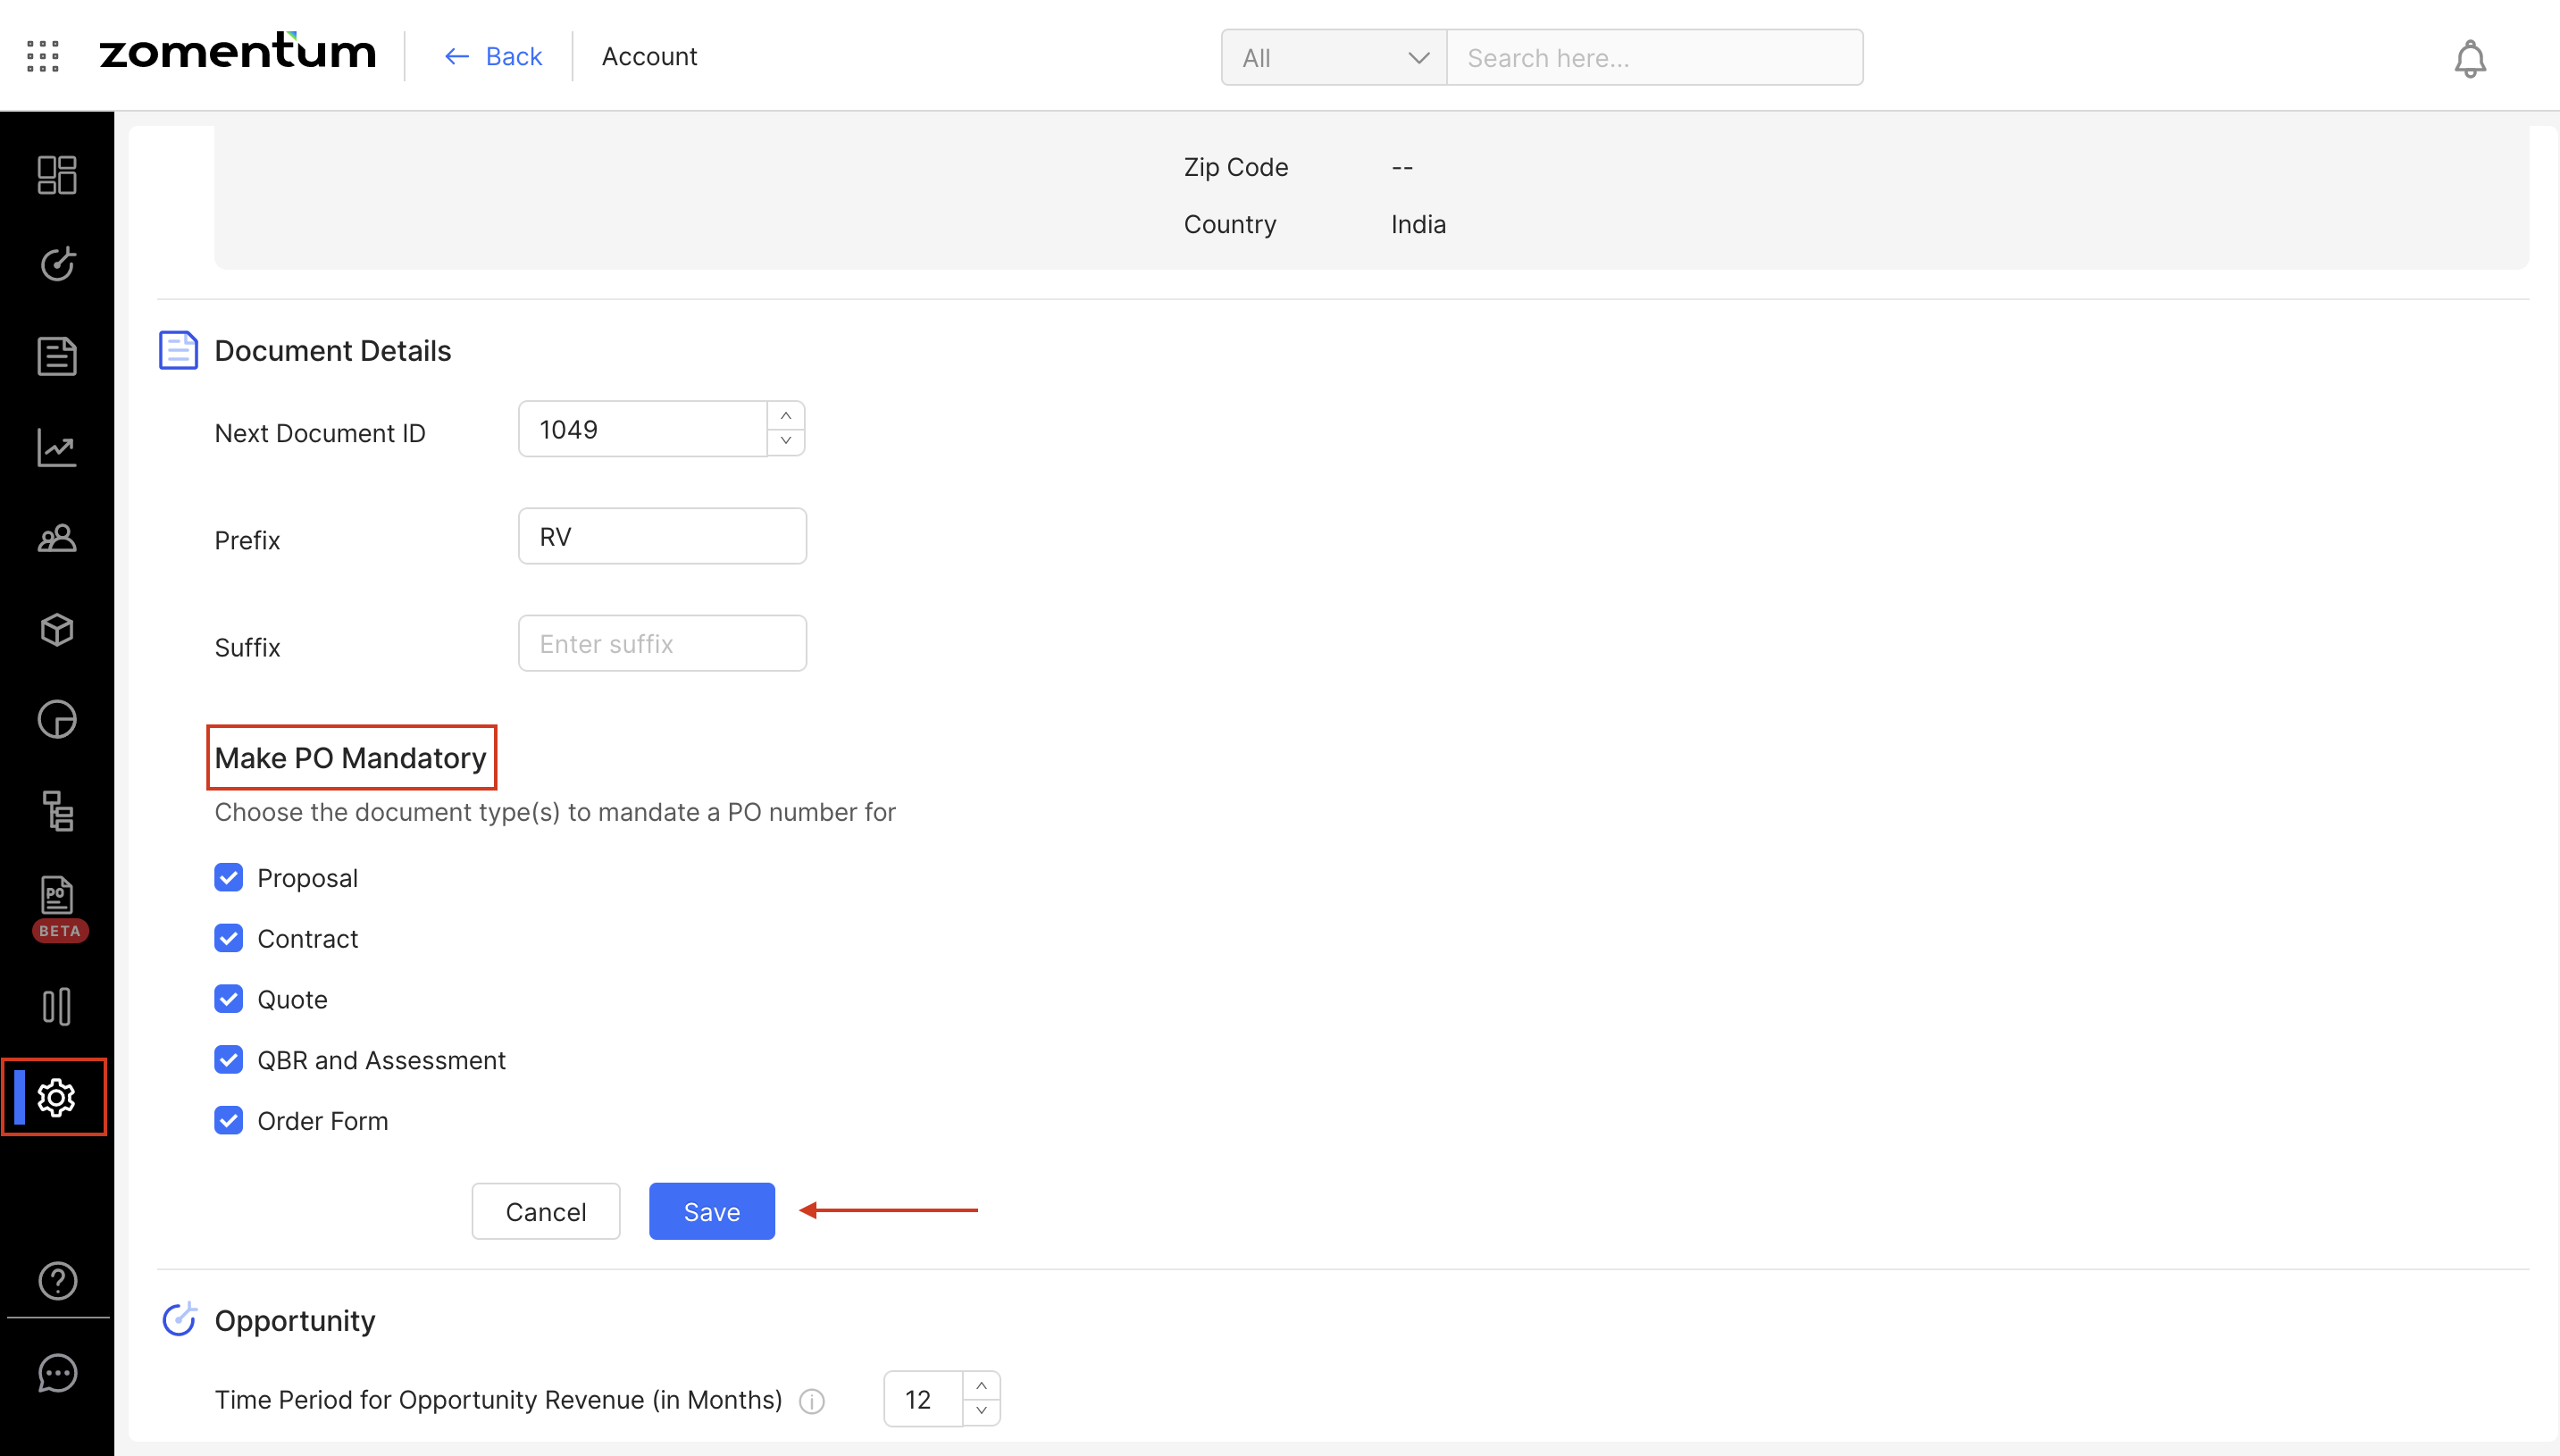Uncheck the Contract checkbox
This screenshot has height=1456, width=2560.
tap(229, 938)
